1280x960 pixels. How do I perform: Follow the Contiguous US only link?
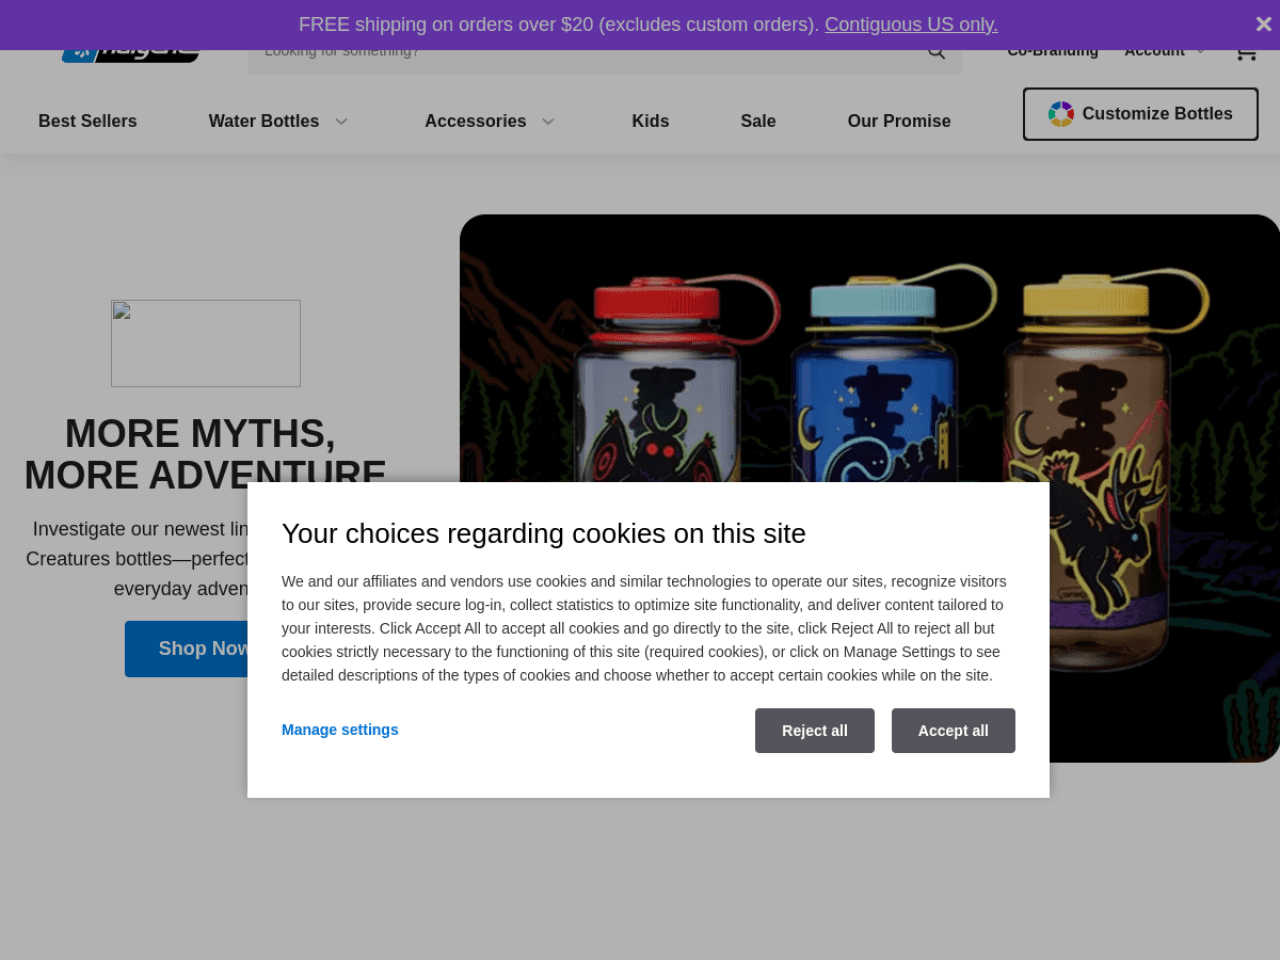911,24
